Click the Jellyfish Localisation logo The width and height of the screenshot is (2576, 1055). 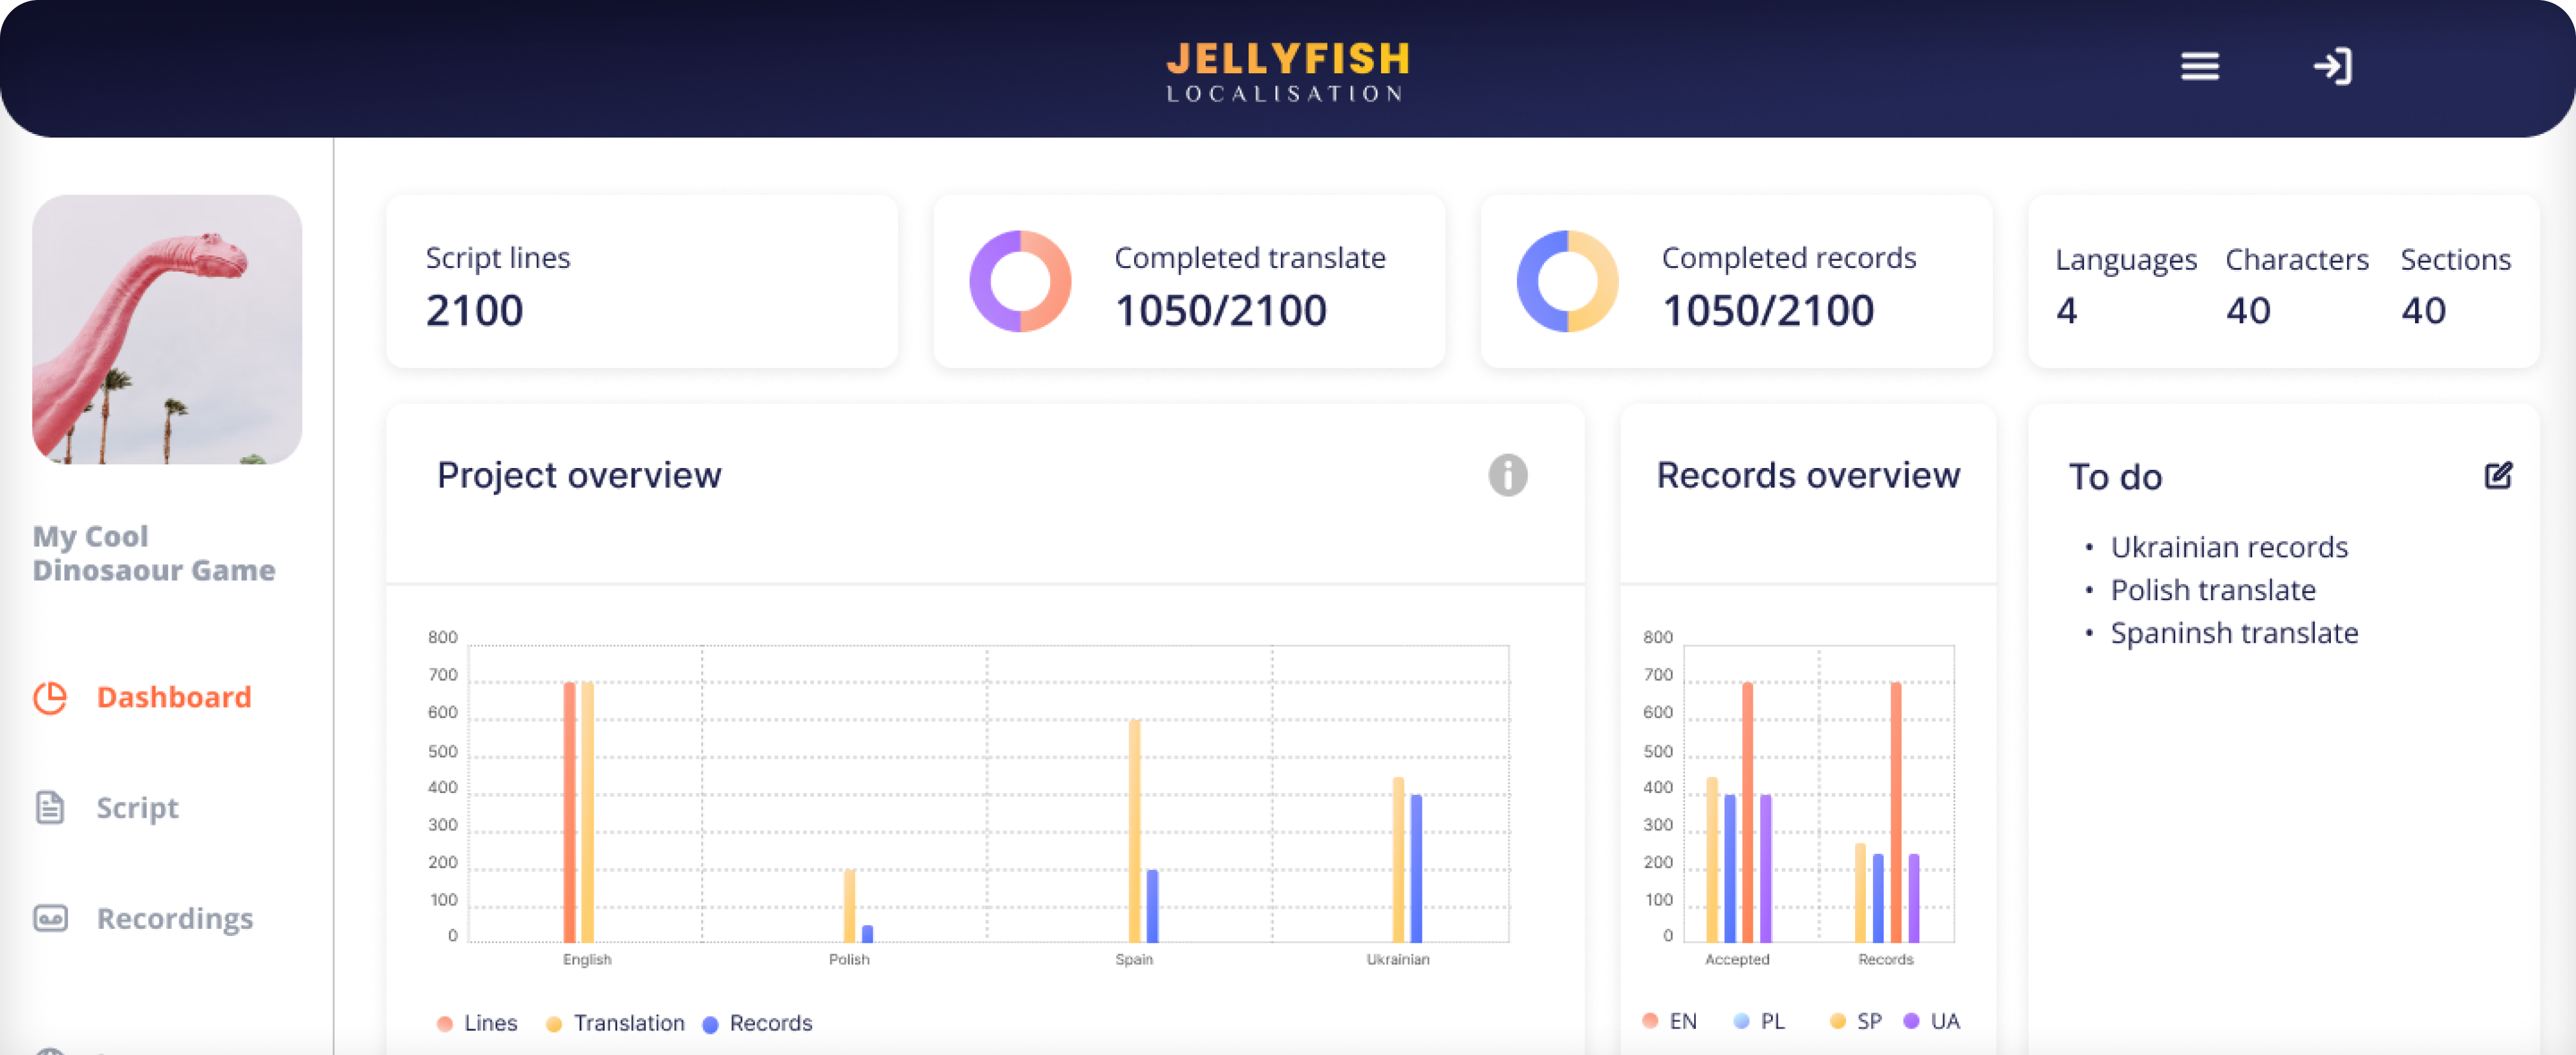1287,70
